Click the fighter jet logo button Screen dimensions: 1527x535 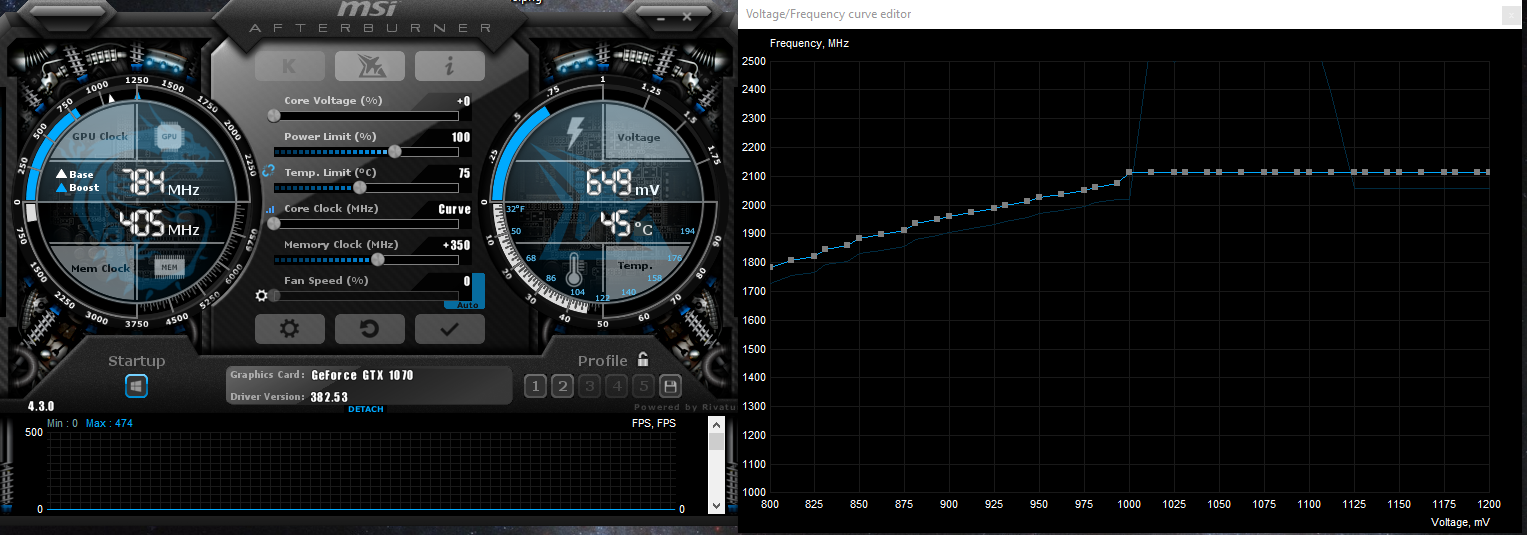369,66
